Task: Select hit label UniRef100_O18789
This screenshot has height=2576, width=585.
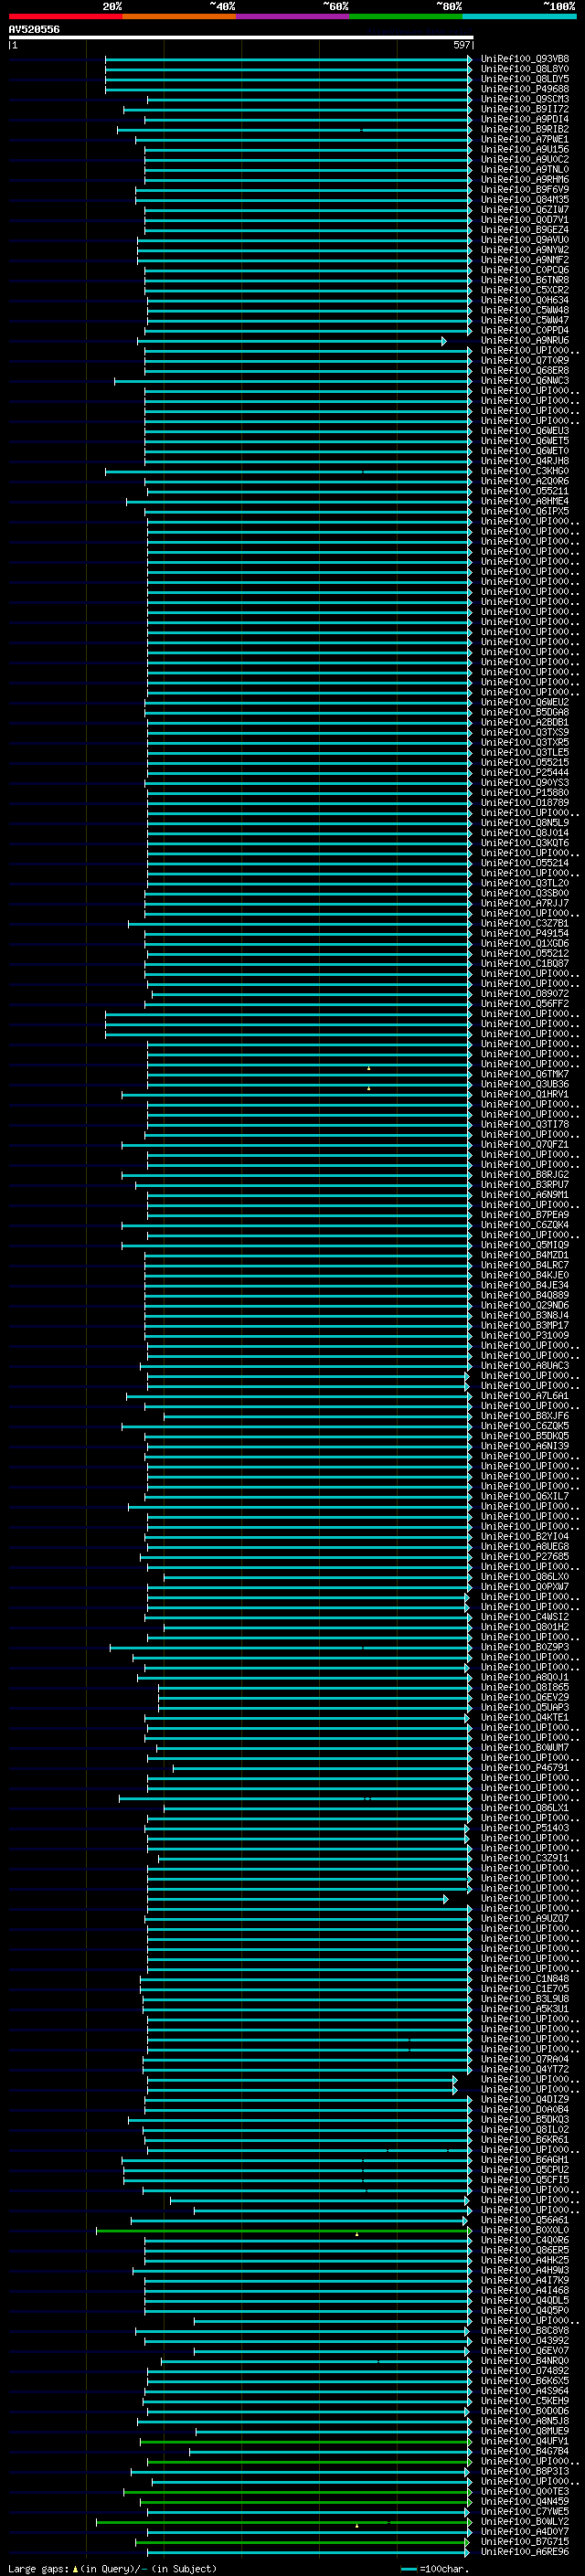Action: pos(525,802)
